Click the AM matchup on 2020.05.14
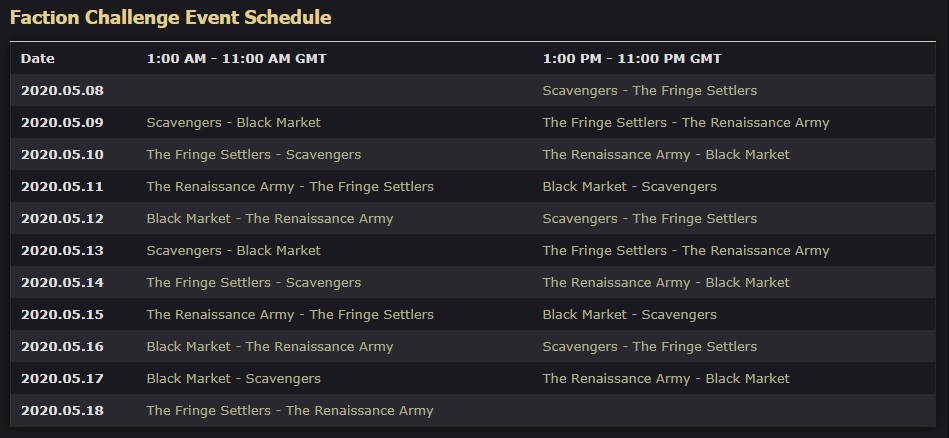Viewport: 949px width, 438px height. (254, 283)
